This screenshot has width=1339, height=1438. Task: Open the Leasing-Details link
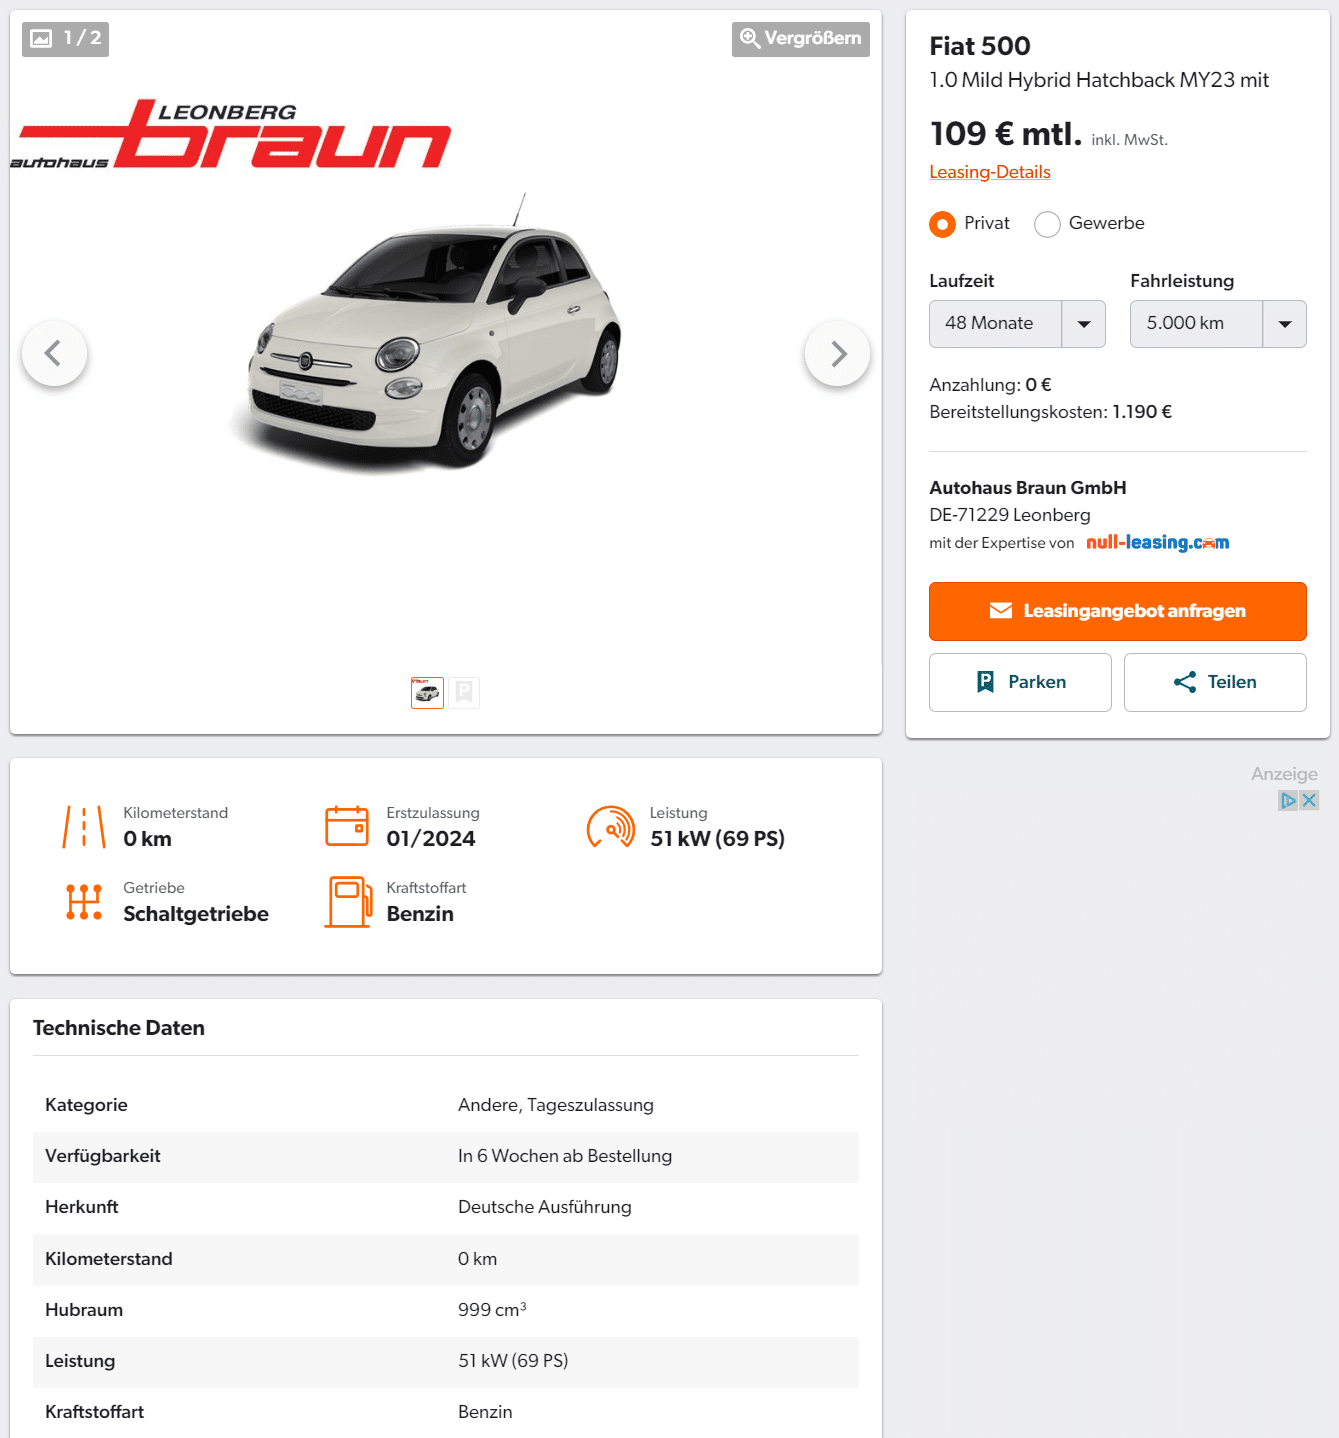(990, 172)
